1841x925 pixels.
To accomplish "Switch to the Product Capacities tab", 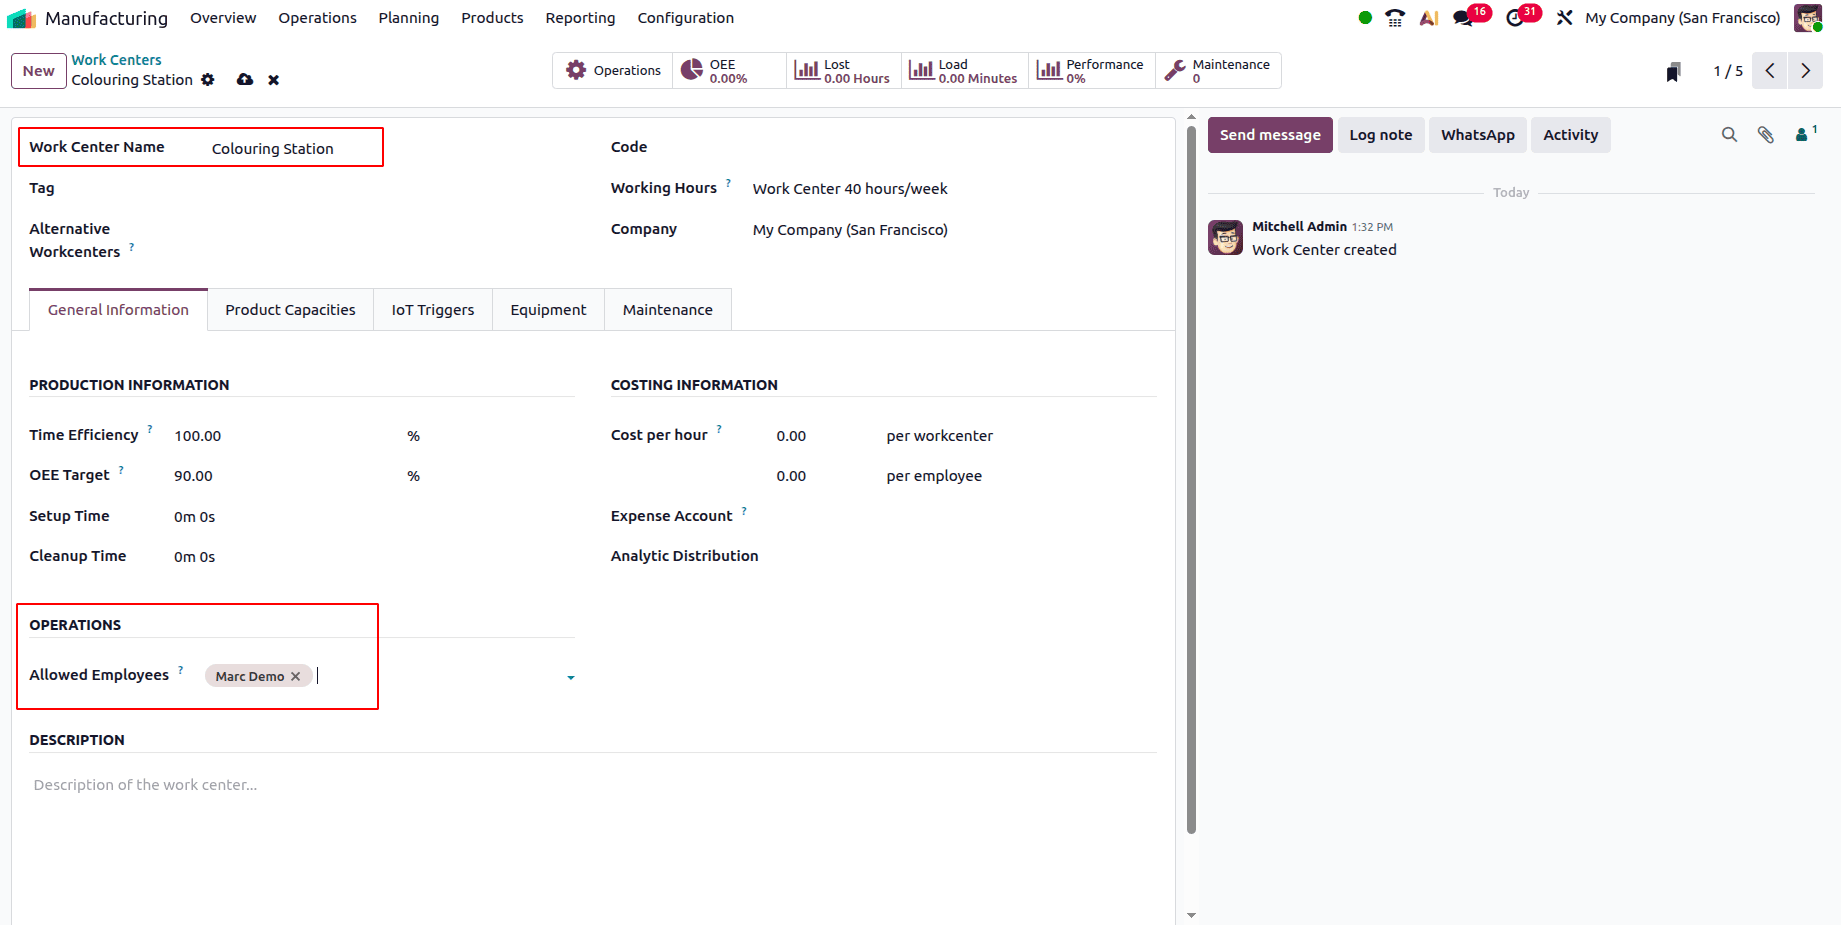I will coord(290,310).
